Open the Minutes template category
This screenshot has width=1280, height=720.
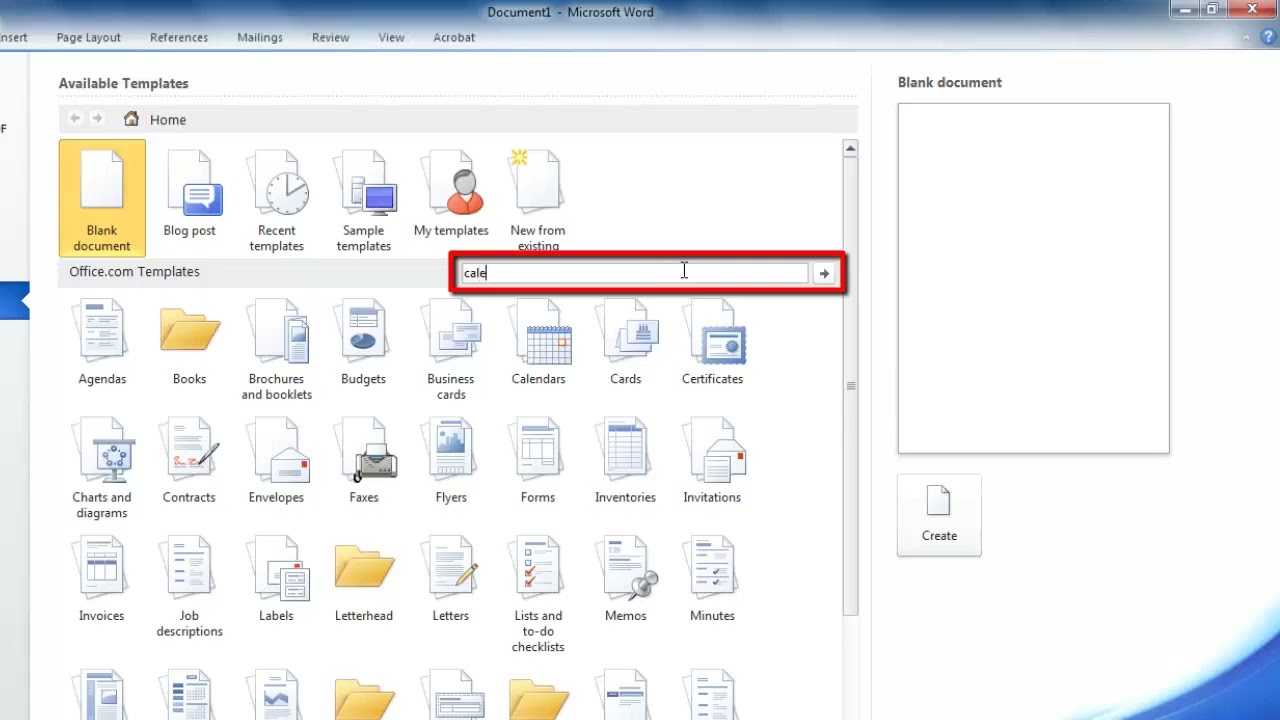(x=712, y=579)
